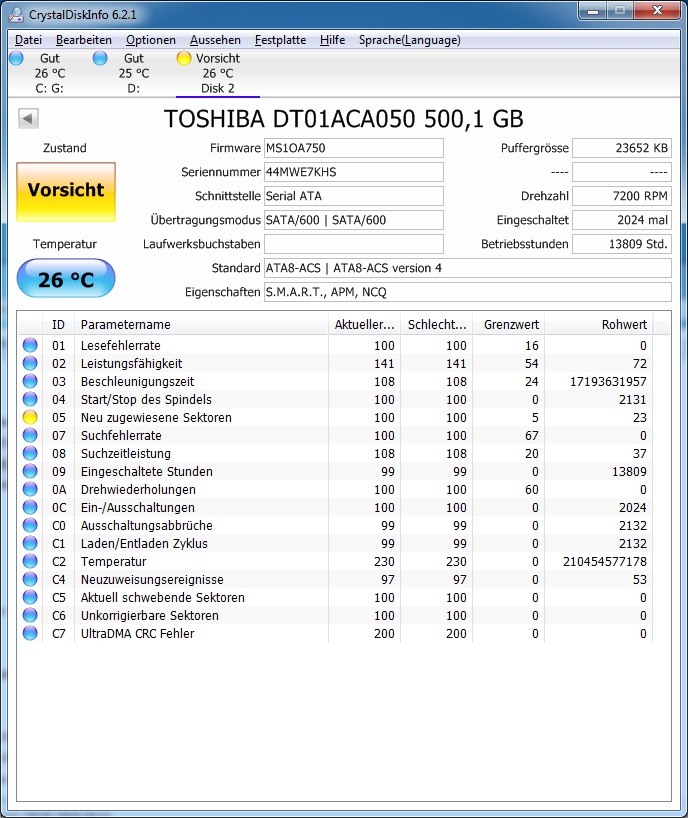Select the blue status orb for C: G:
The width and height of the screenshot is (688, 818).
[x=17, y=58]
